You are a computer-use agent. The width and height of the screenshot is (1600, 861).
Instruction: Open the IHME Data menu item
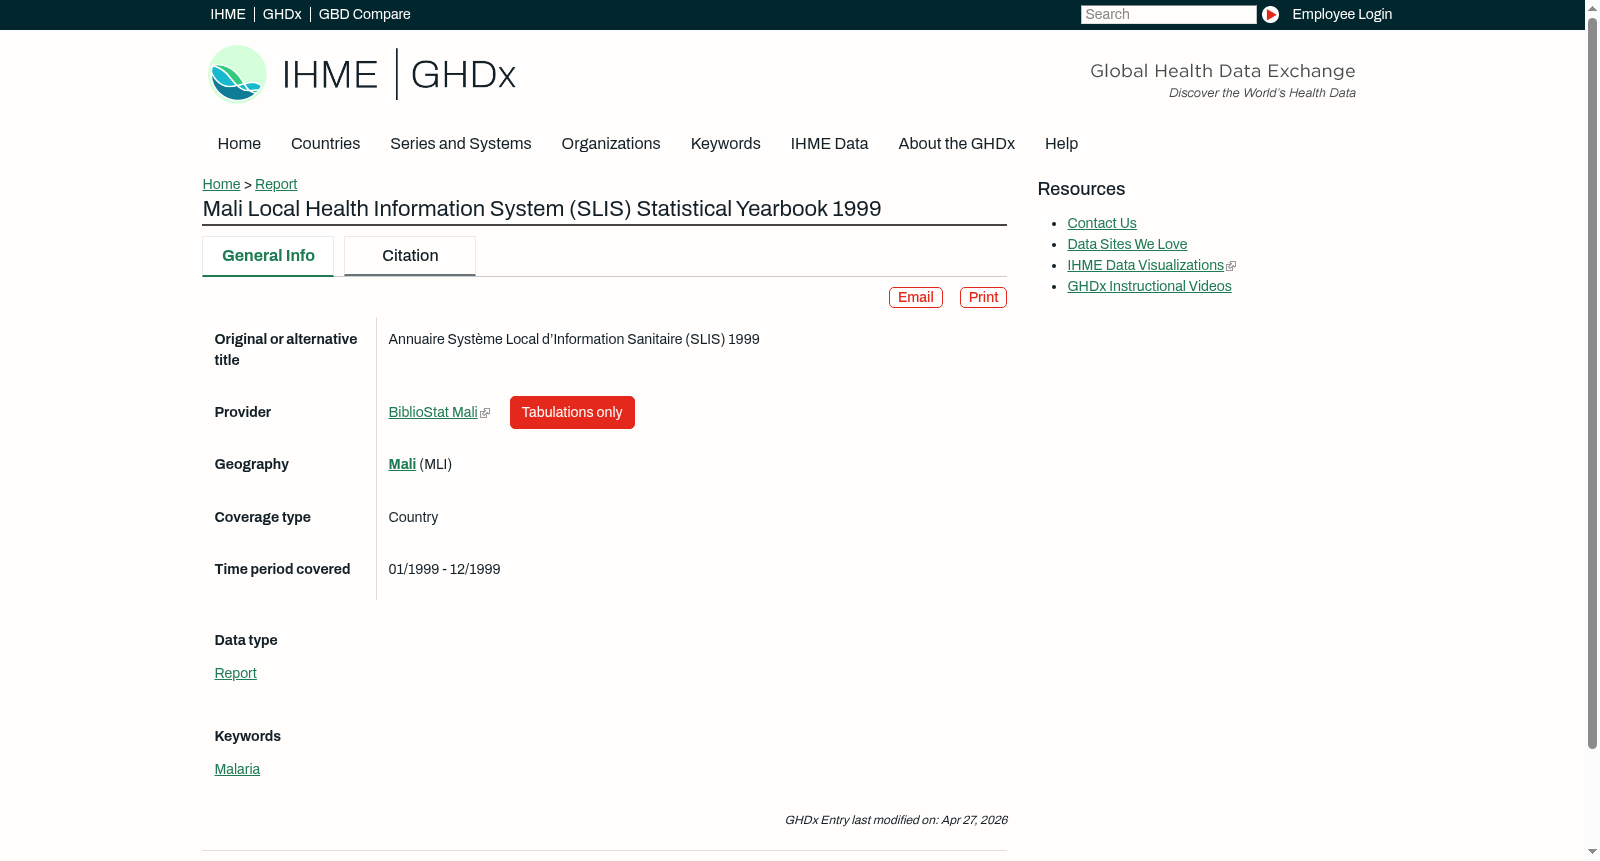pyautogui.click(x=830, y=144)
